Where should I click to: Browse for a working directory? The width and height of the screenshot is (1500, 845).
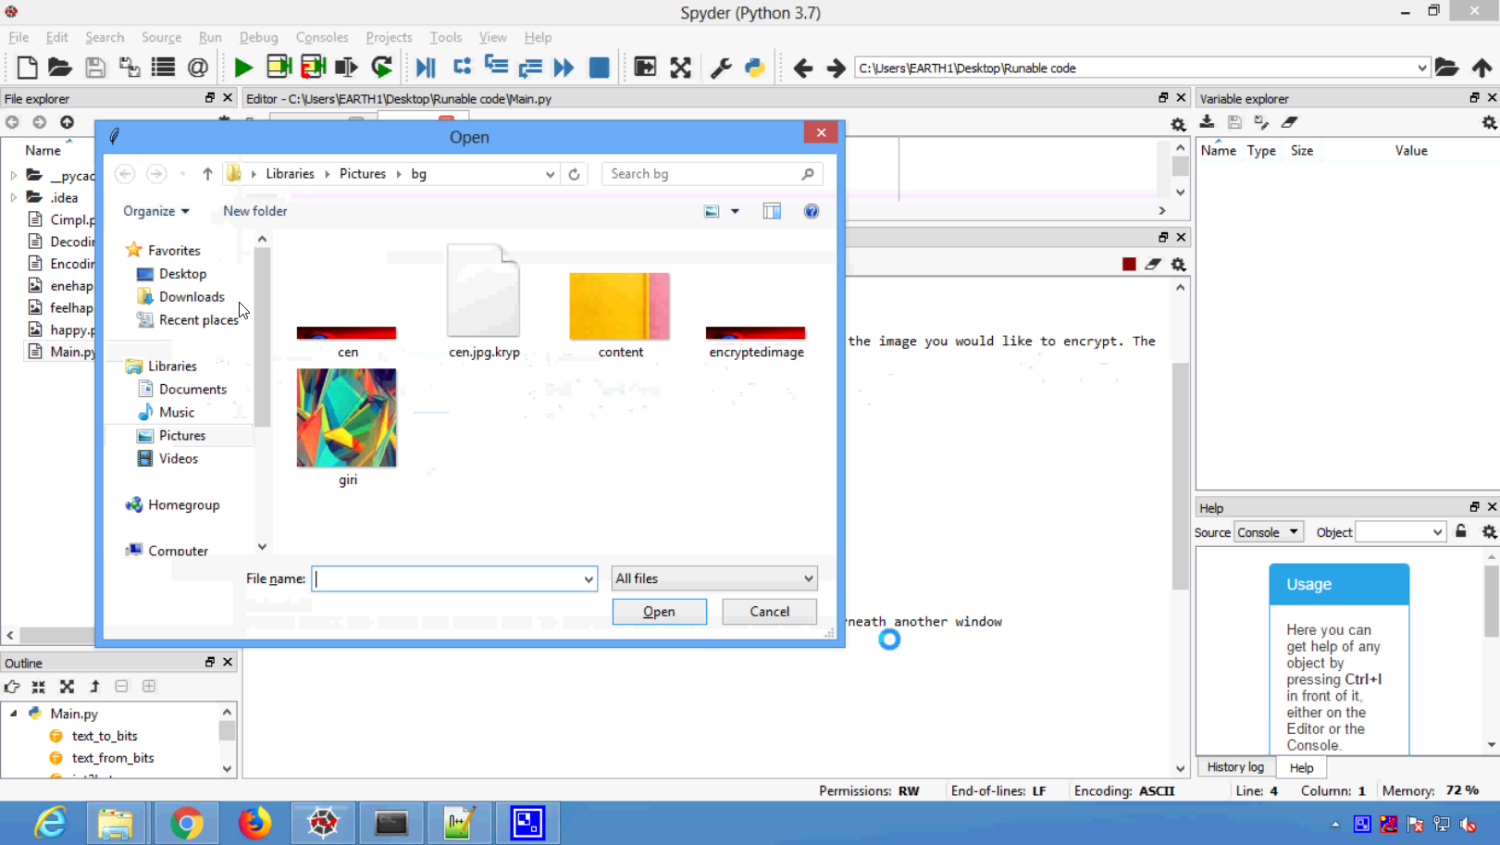pos(1447,67)
